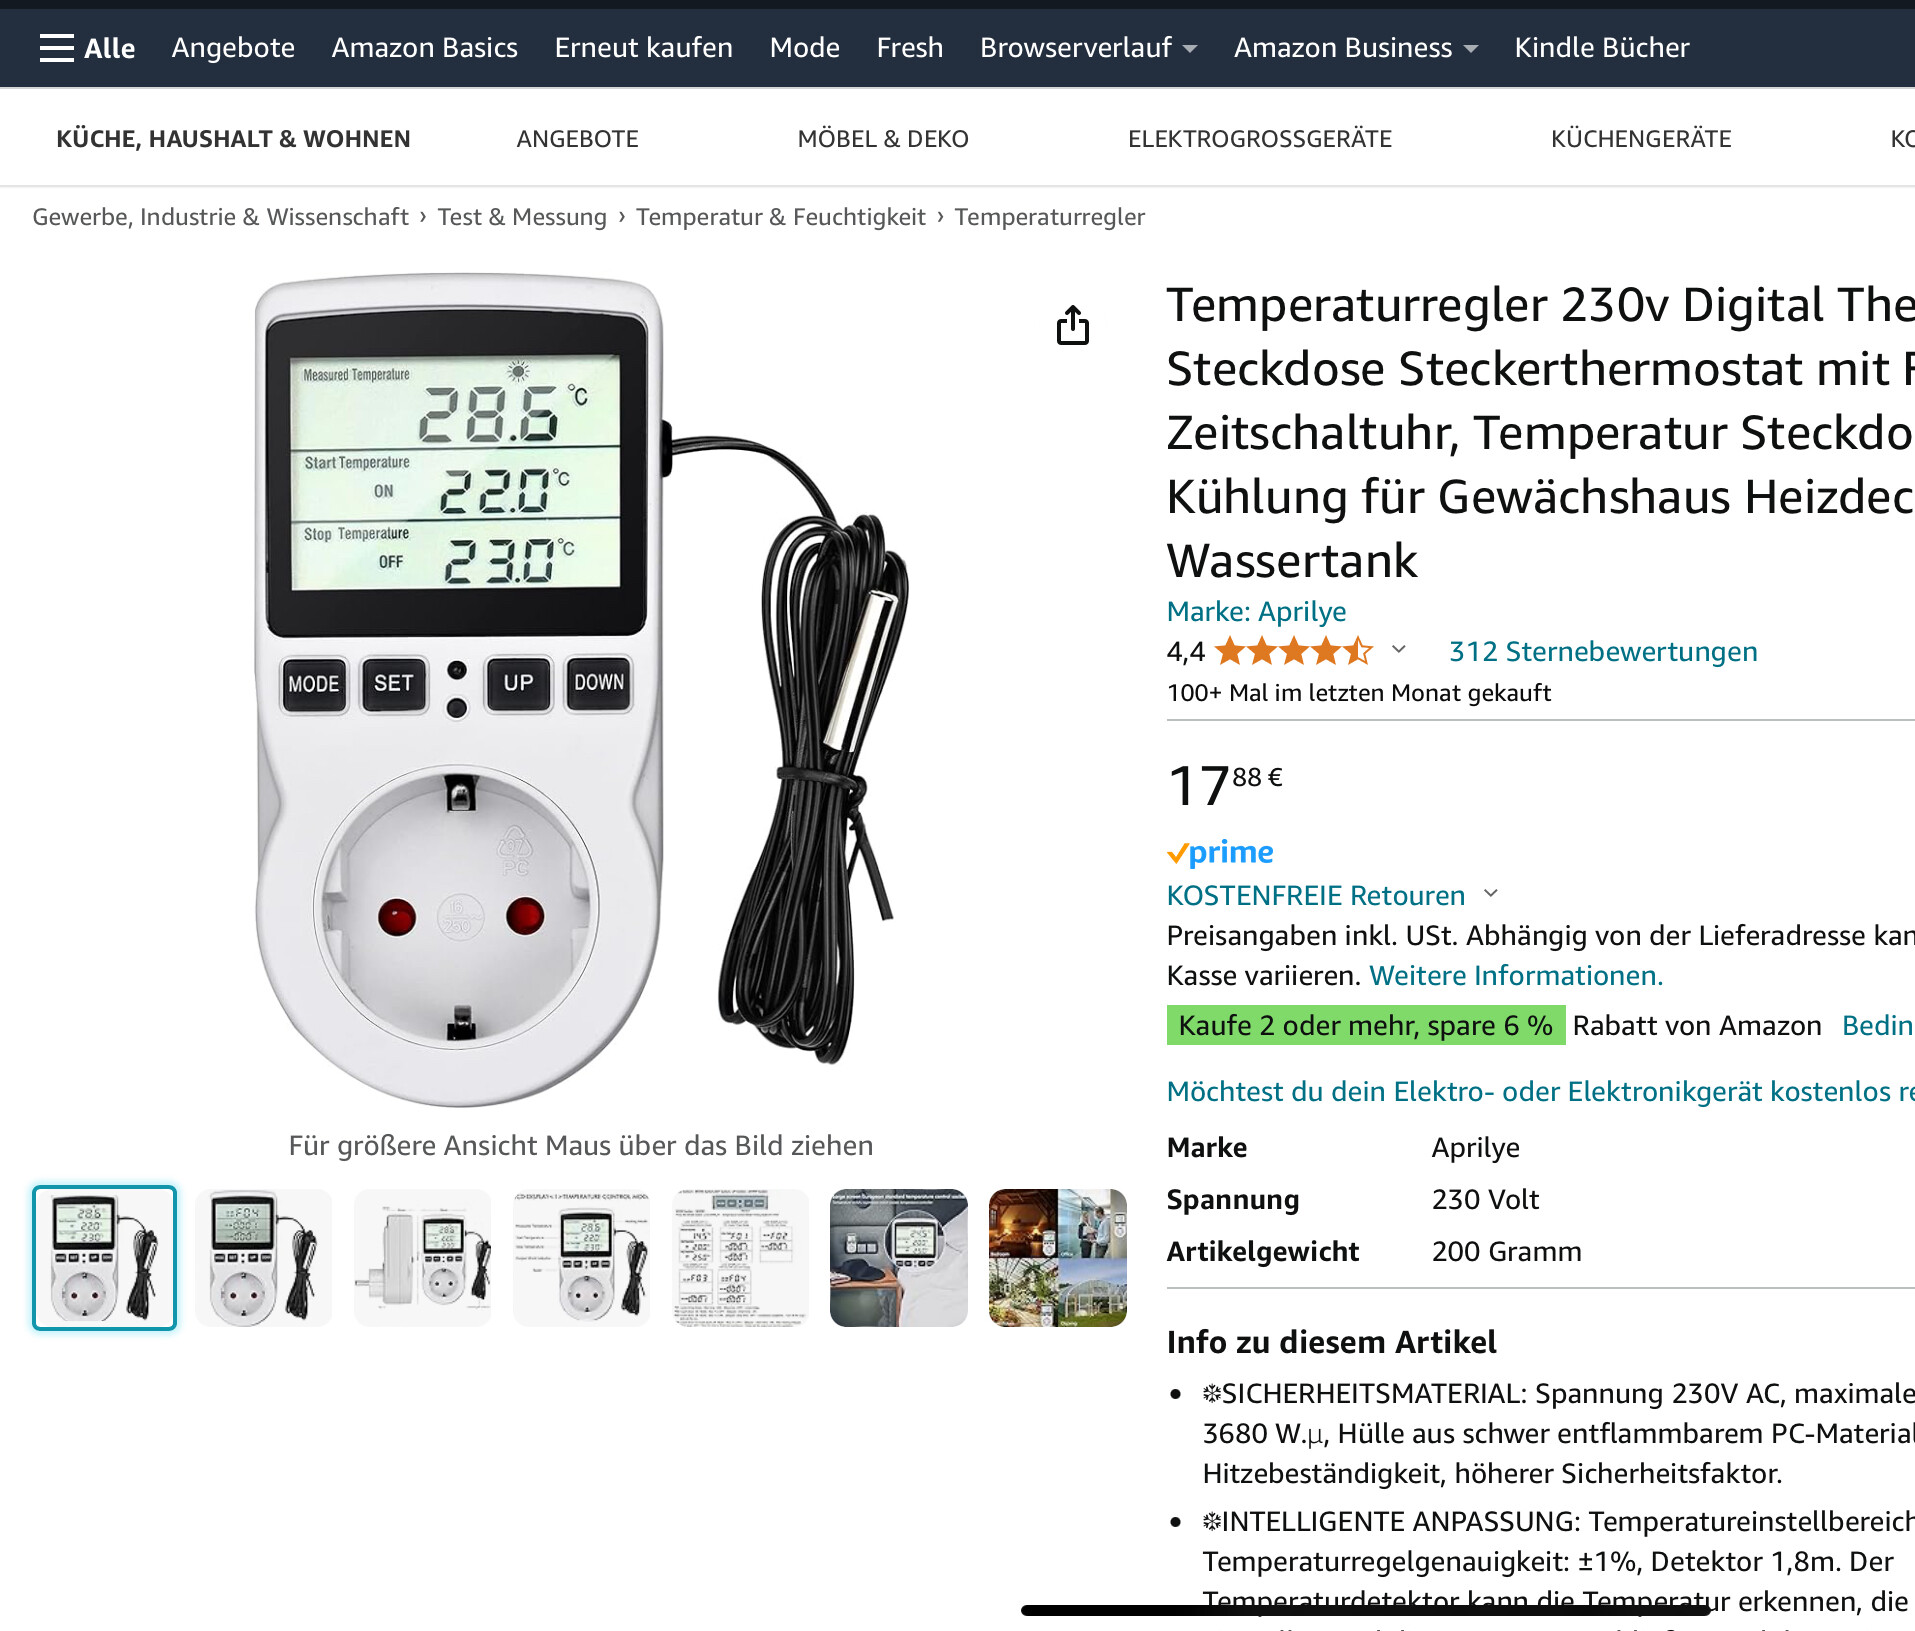Expand KOSTENFREIE Retouren details chevron

pyautogui.click(x=1491, y=894)
